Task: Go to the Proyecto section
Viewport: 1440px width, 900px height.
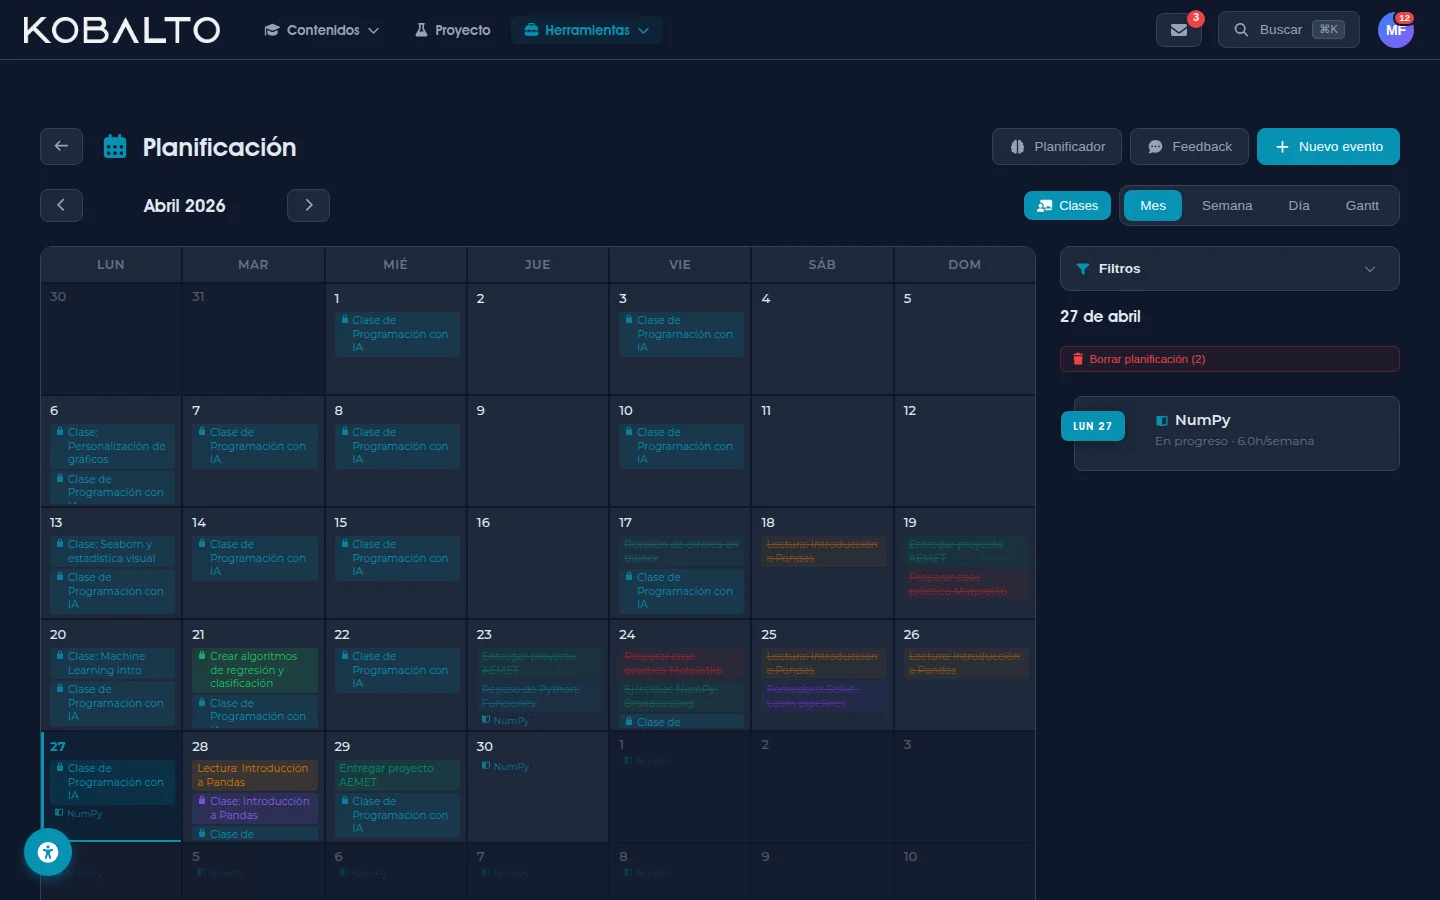Action: [453, 30]
